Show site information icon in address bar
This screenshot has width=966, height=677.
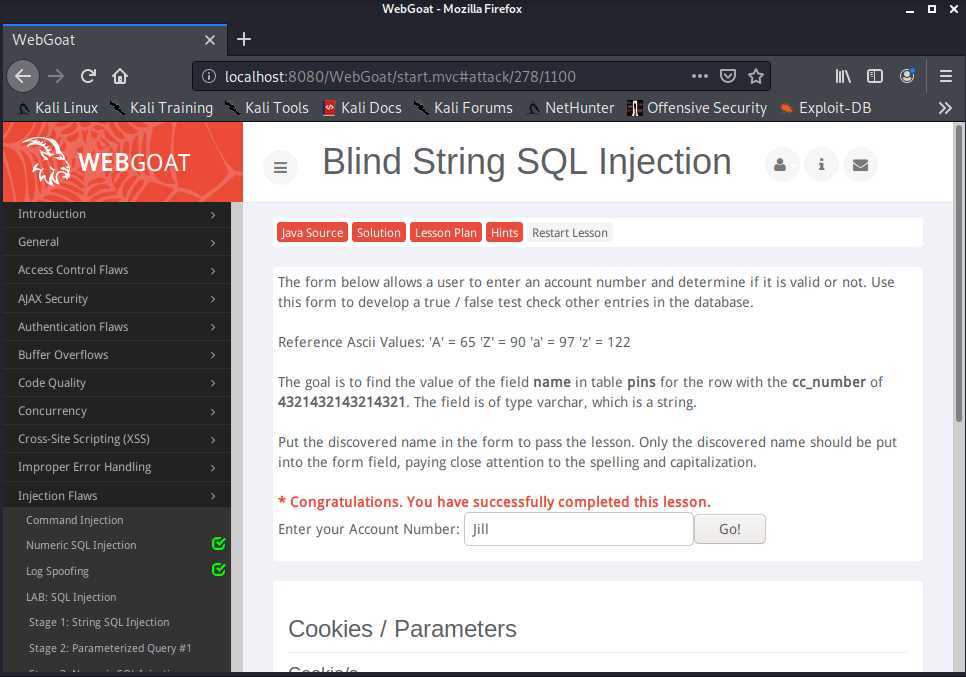[209, 76]
